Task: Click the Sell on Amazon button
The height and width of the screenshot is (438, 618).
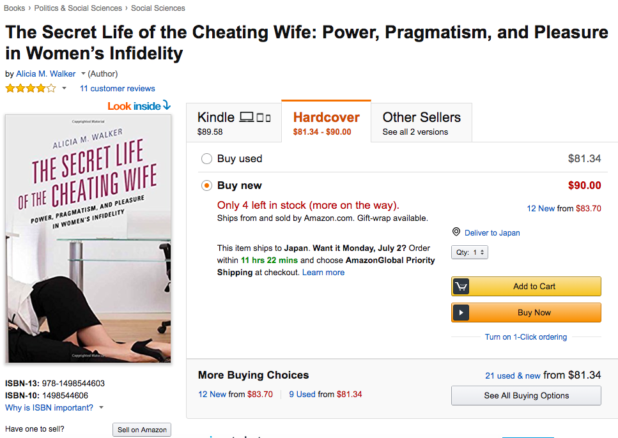Action: tap(142, 430)
